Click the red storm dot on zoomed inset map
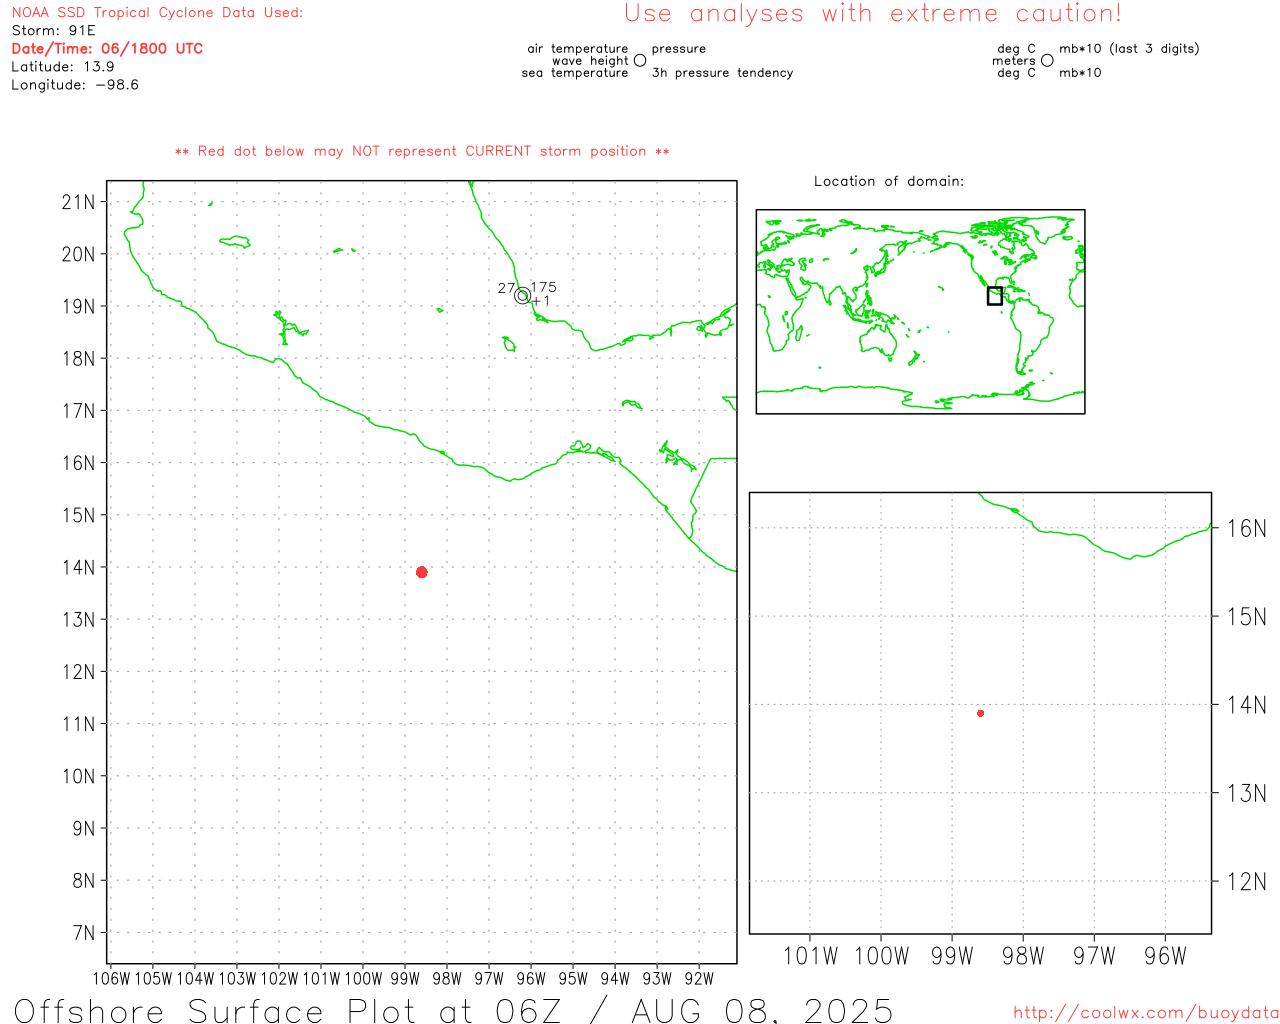 (981, 713)
